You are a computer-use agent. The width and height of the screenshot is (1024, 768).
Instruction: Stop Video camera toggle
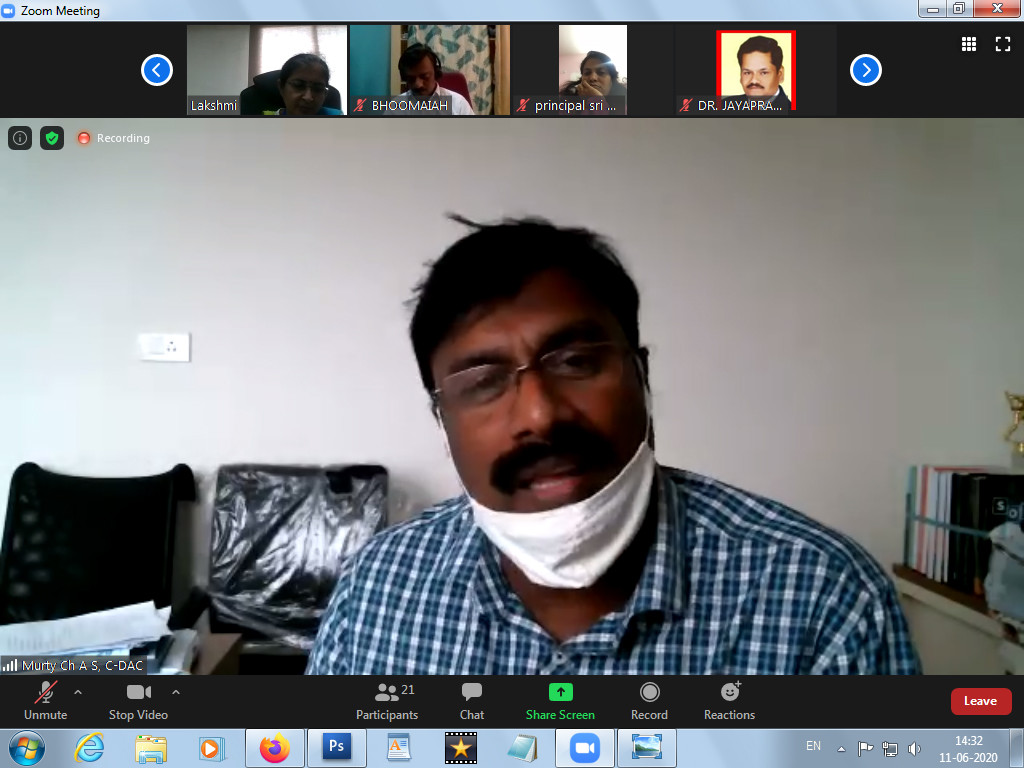click(138, 701)
